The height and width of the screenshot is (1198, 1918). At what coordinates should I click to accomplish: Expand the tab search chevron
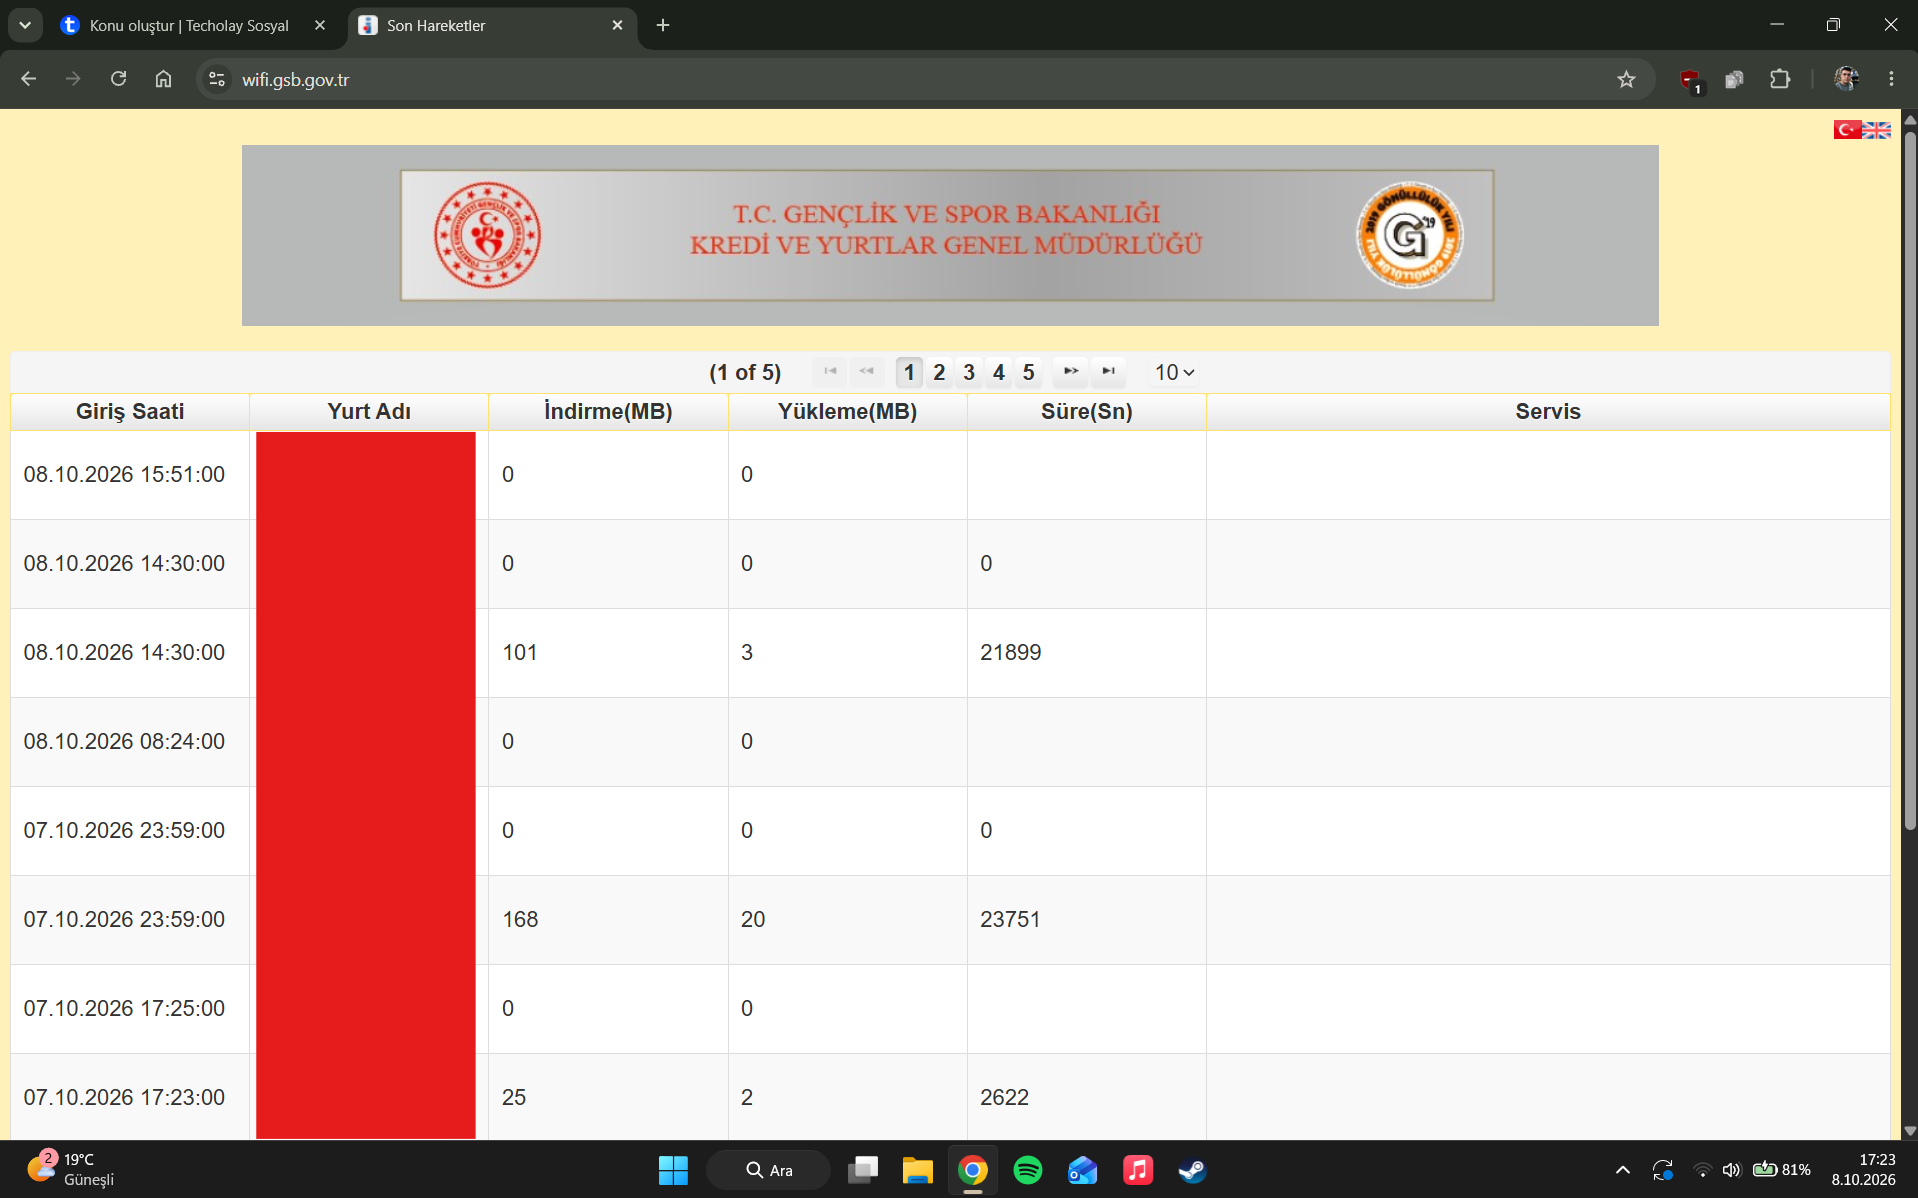(25, 25)
